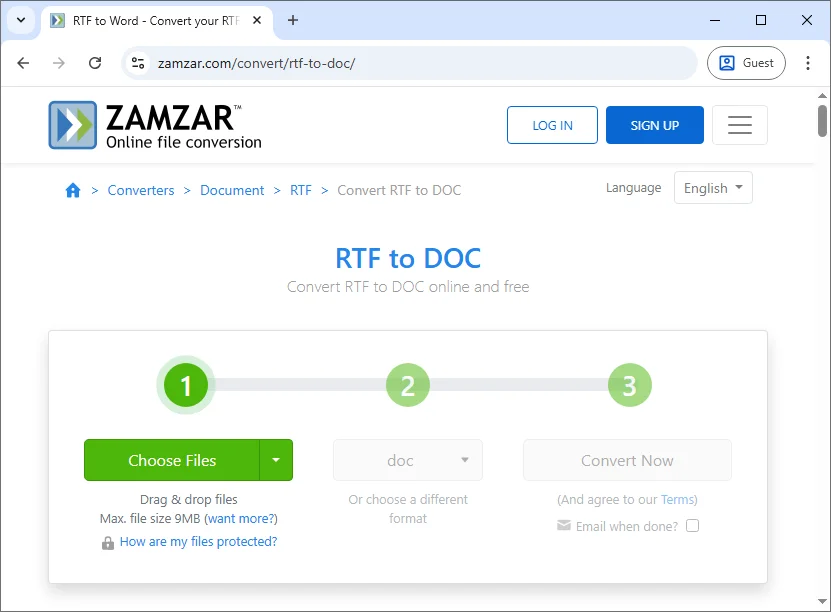Viewport: 831px width, 612px height.
Task: Click the padlock icon next to file protection info
Action: (108, 541)
